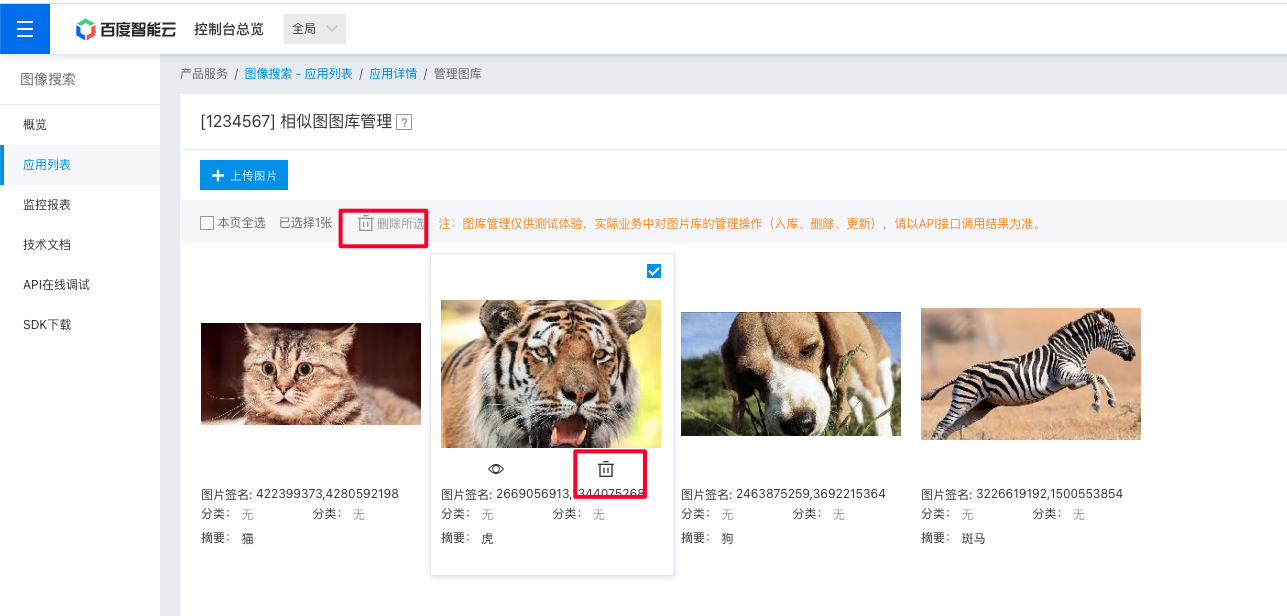Click the dog thumbnail image
The height and width of the screenshot is (616, 1287).
(791, 374)
